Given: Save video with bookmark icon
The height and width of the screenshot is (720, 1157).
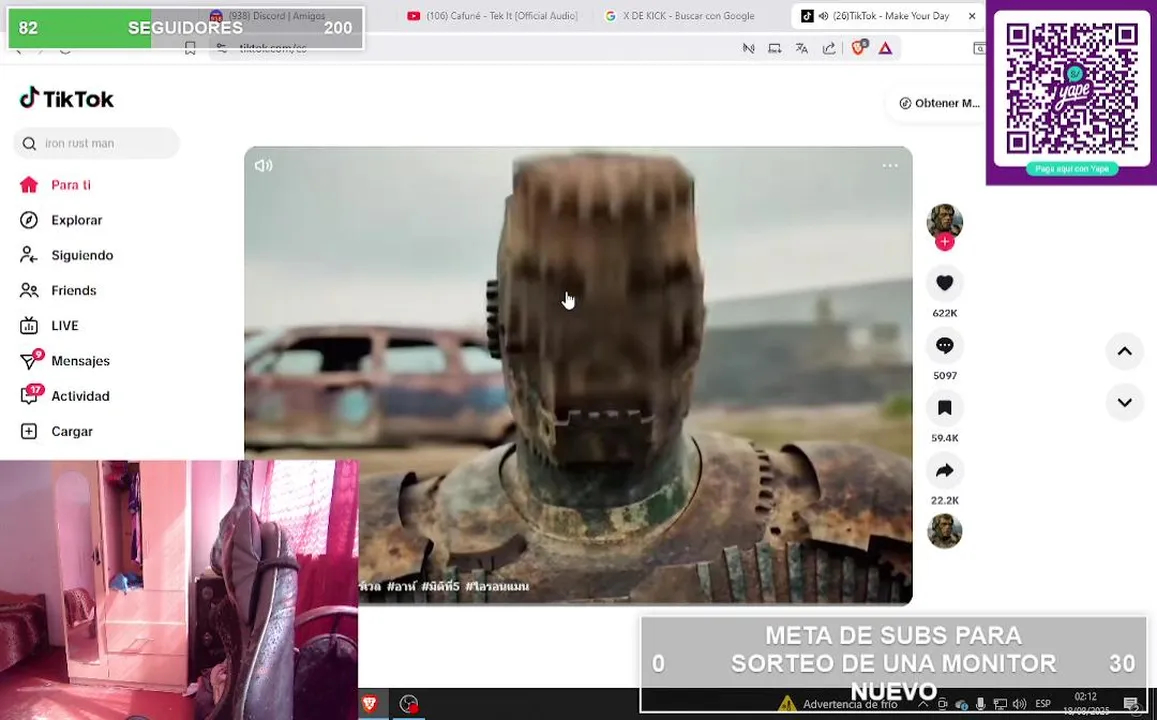Looking at the screenshot, I should click(944, 408).
